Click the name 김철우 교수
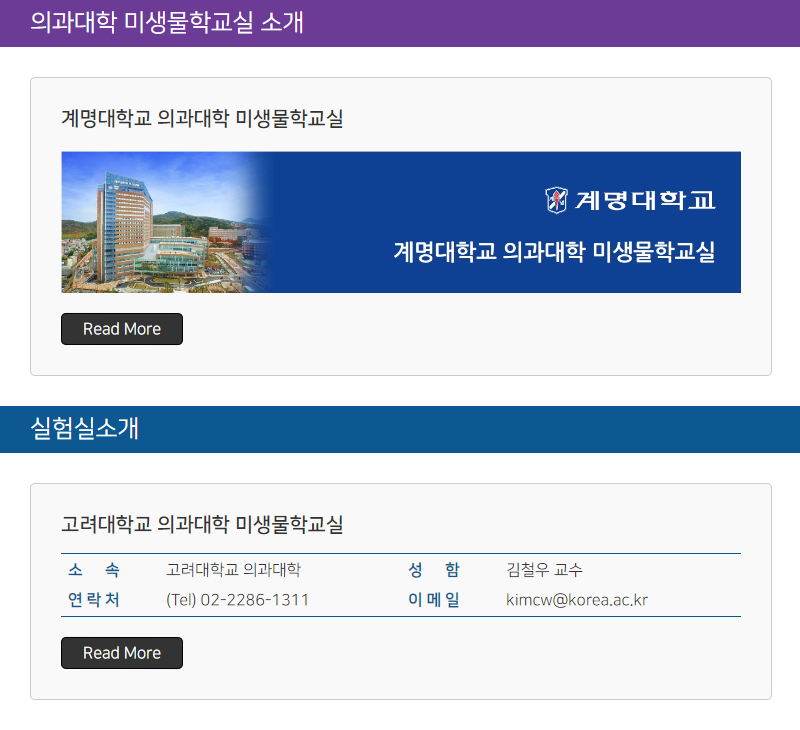The height and width of the screenshot is (730, 800). (544, 569)
